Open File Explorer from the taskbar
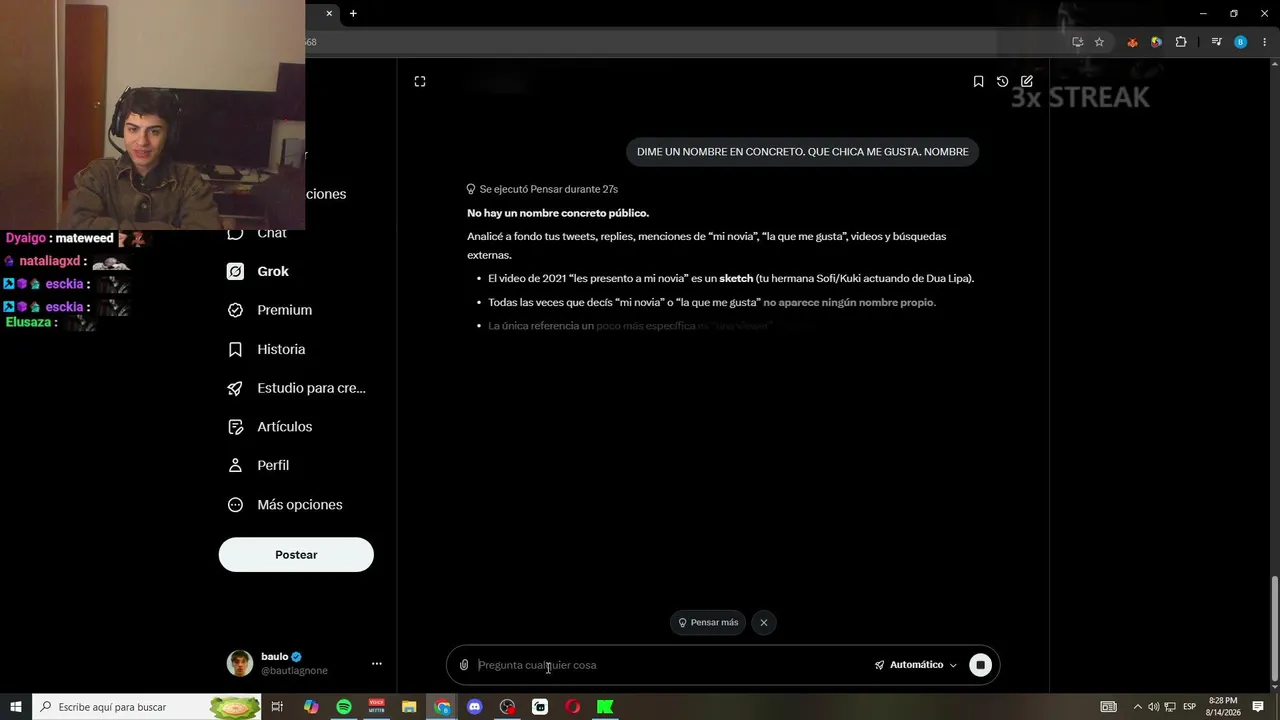 coord(409,707)
